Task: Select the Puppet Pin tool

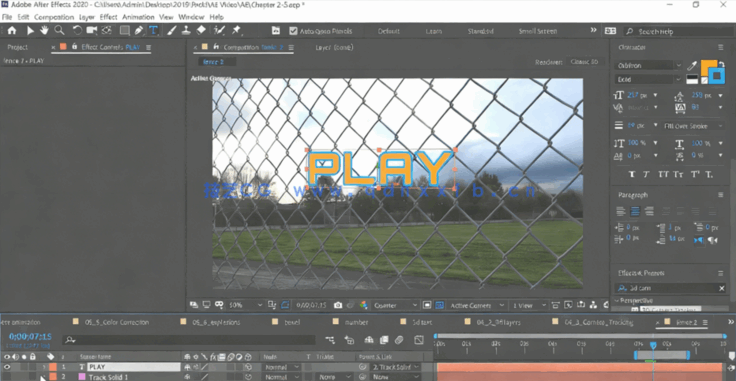Action: pos(236,30)
